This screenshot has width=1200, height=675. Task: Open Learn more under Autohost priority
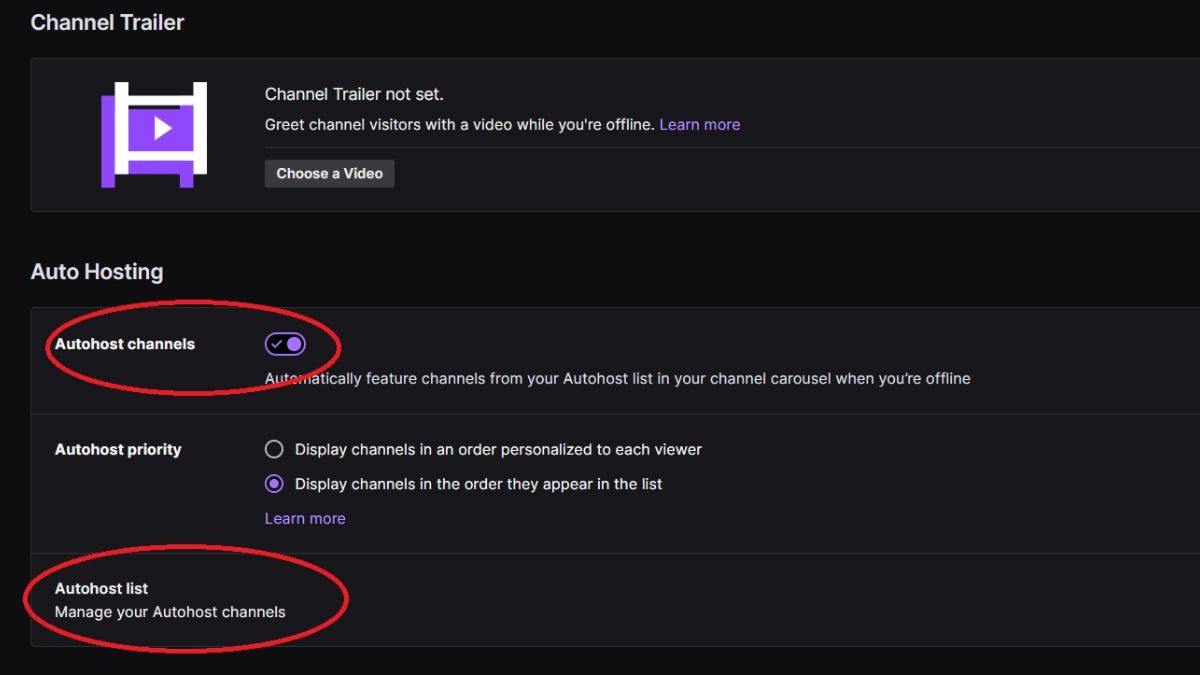(x=305, y=518)
